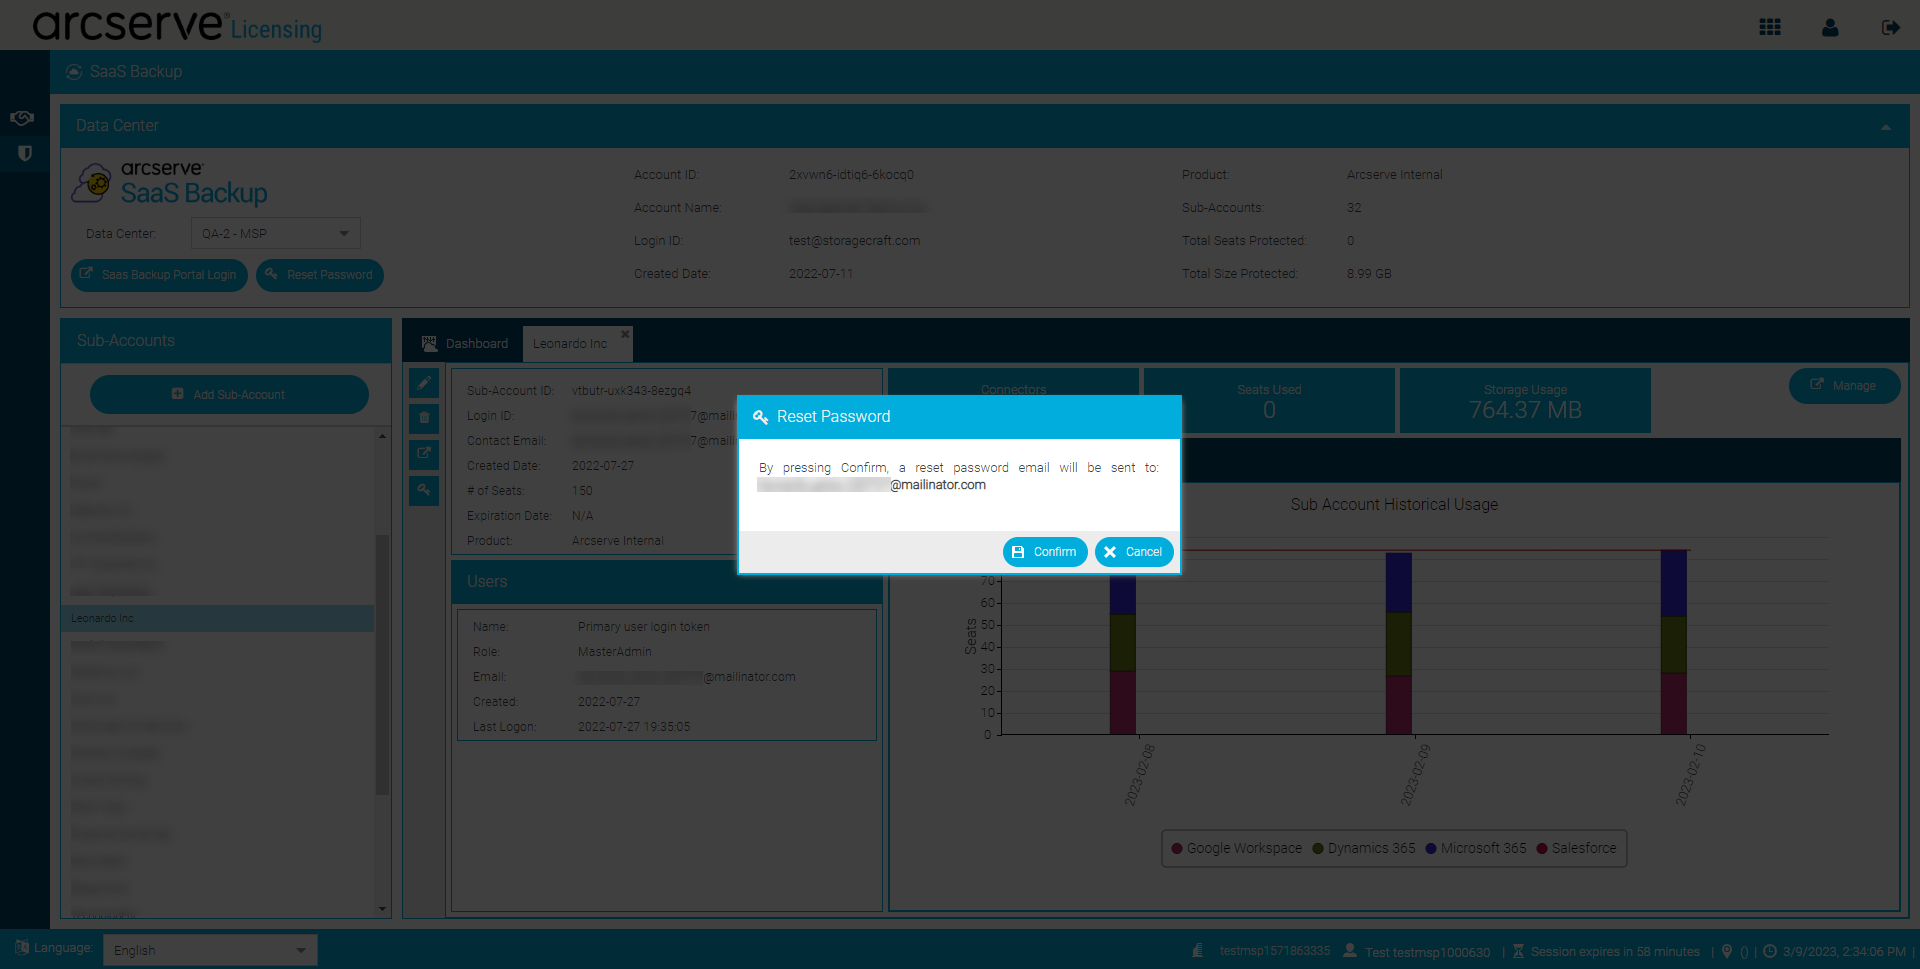Toggle Dynamics 365 legend swatch
This screenshot has height=969, width=1920.
1318,849
